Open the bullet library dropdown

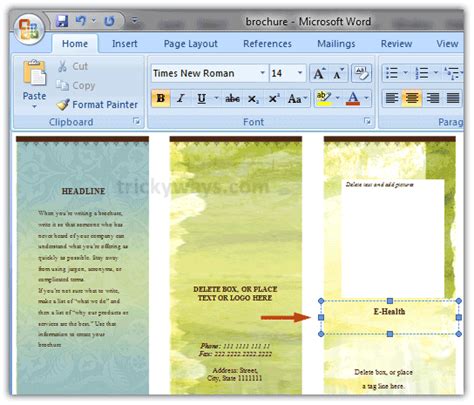coord(405,72)
